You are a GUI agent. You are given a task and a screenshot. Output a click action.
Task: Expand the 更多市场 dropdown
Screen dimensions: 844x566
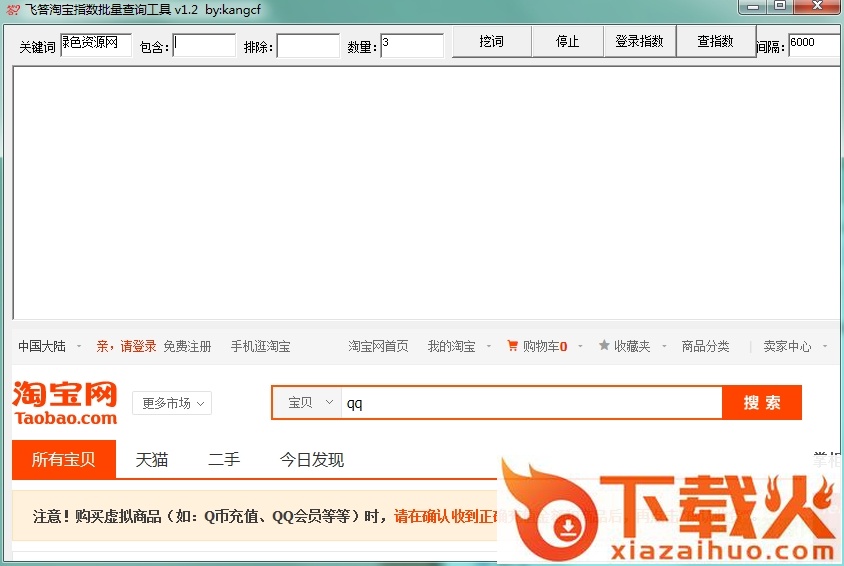click(x=172, y=403)
